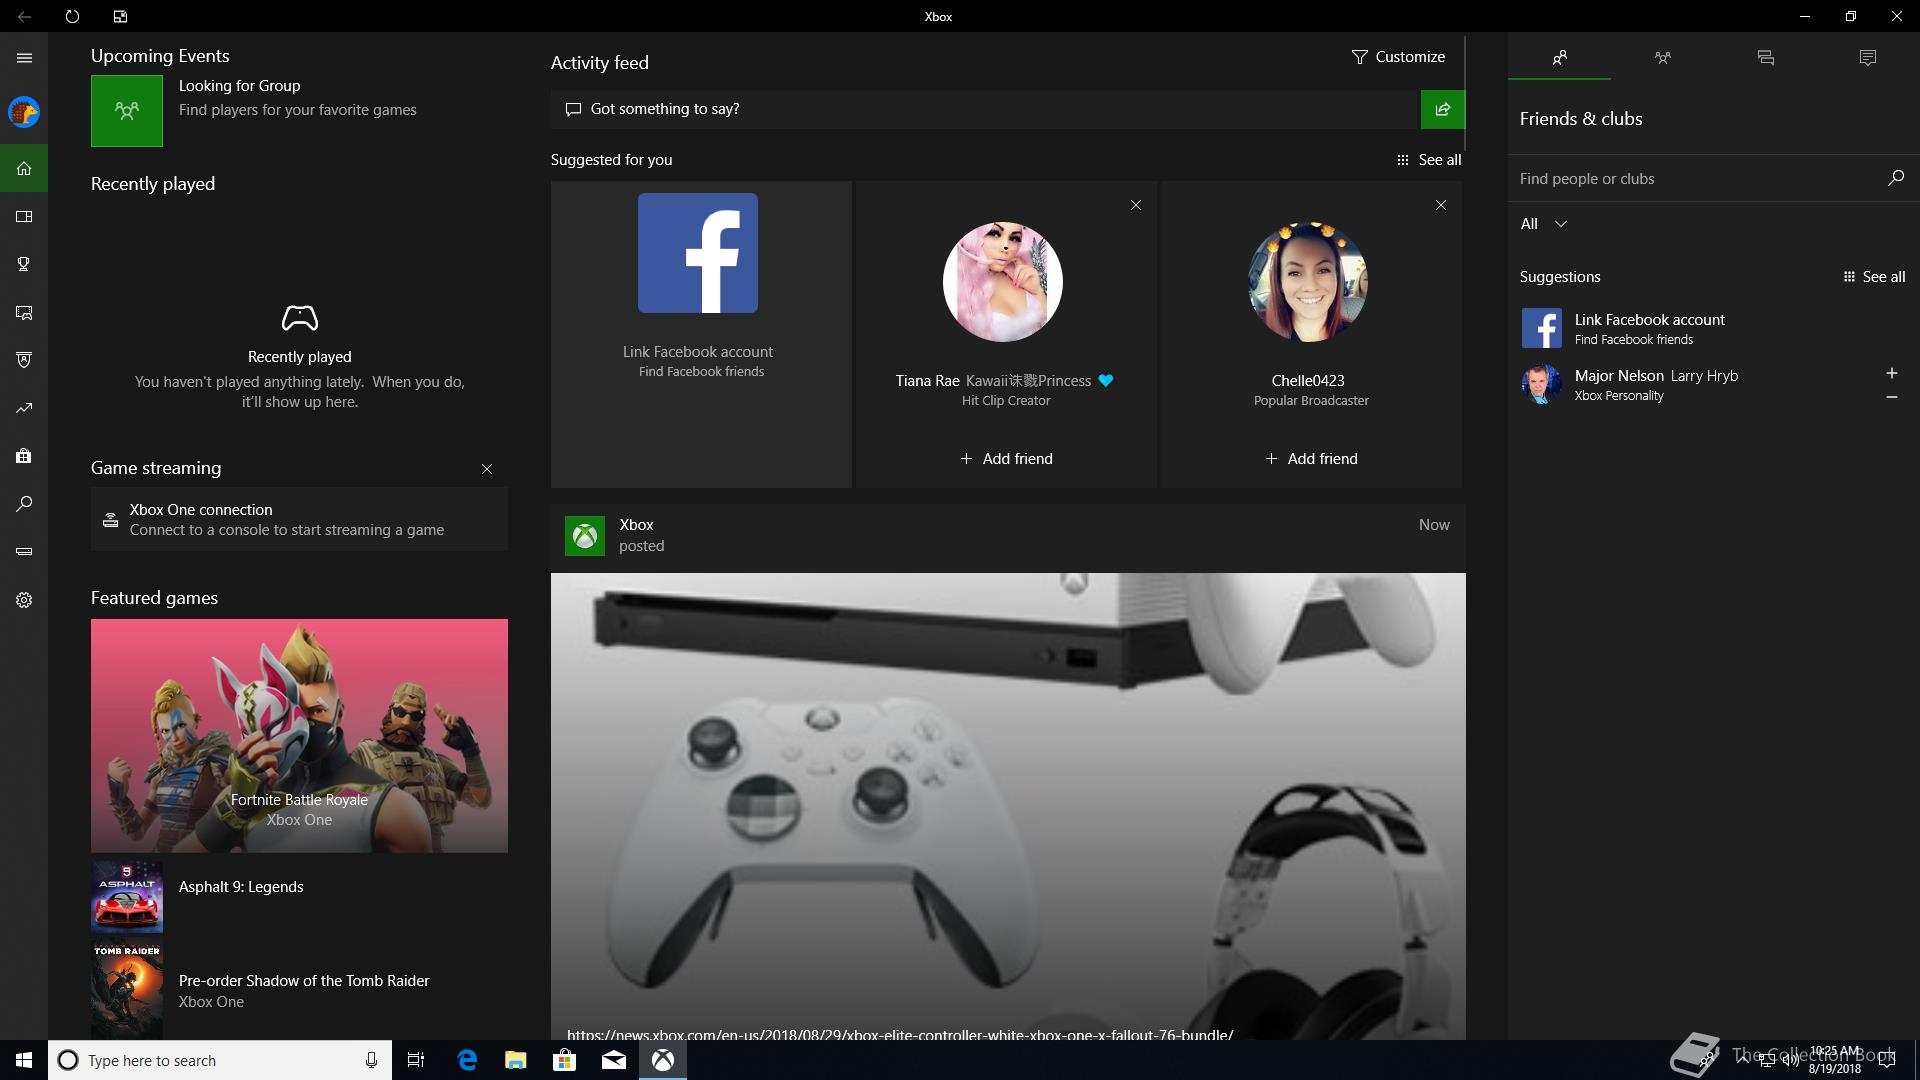Open the Shadow of the Tomb Raider thumbnail
The image size is (1920, 1080).
(x=127, y=991)
